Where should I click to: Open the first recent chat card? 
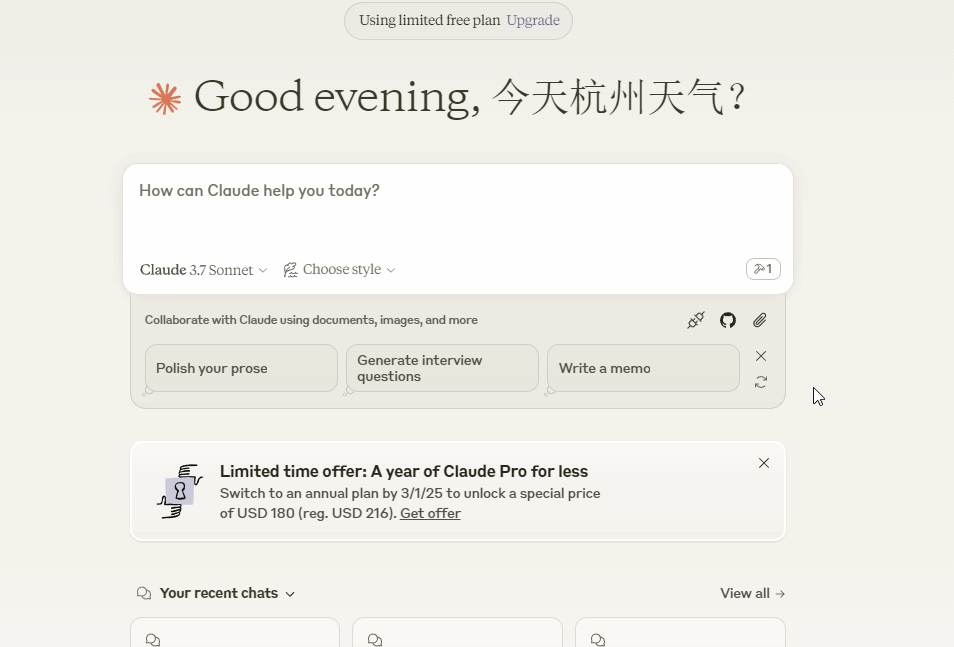point(235,632)
